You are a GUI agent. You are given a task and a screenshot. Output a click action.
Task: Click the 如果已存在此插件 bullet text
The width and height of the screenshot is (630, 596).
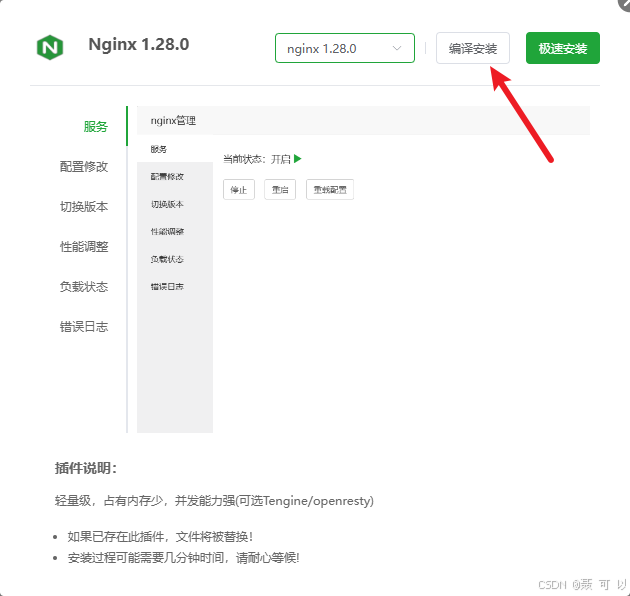pyautogui.click(x=160, y=537)
